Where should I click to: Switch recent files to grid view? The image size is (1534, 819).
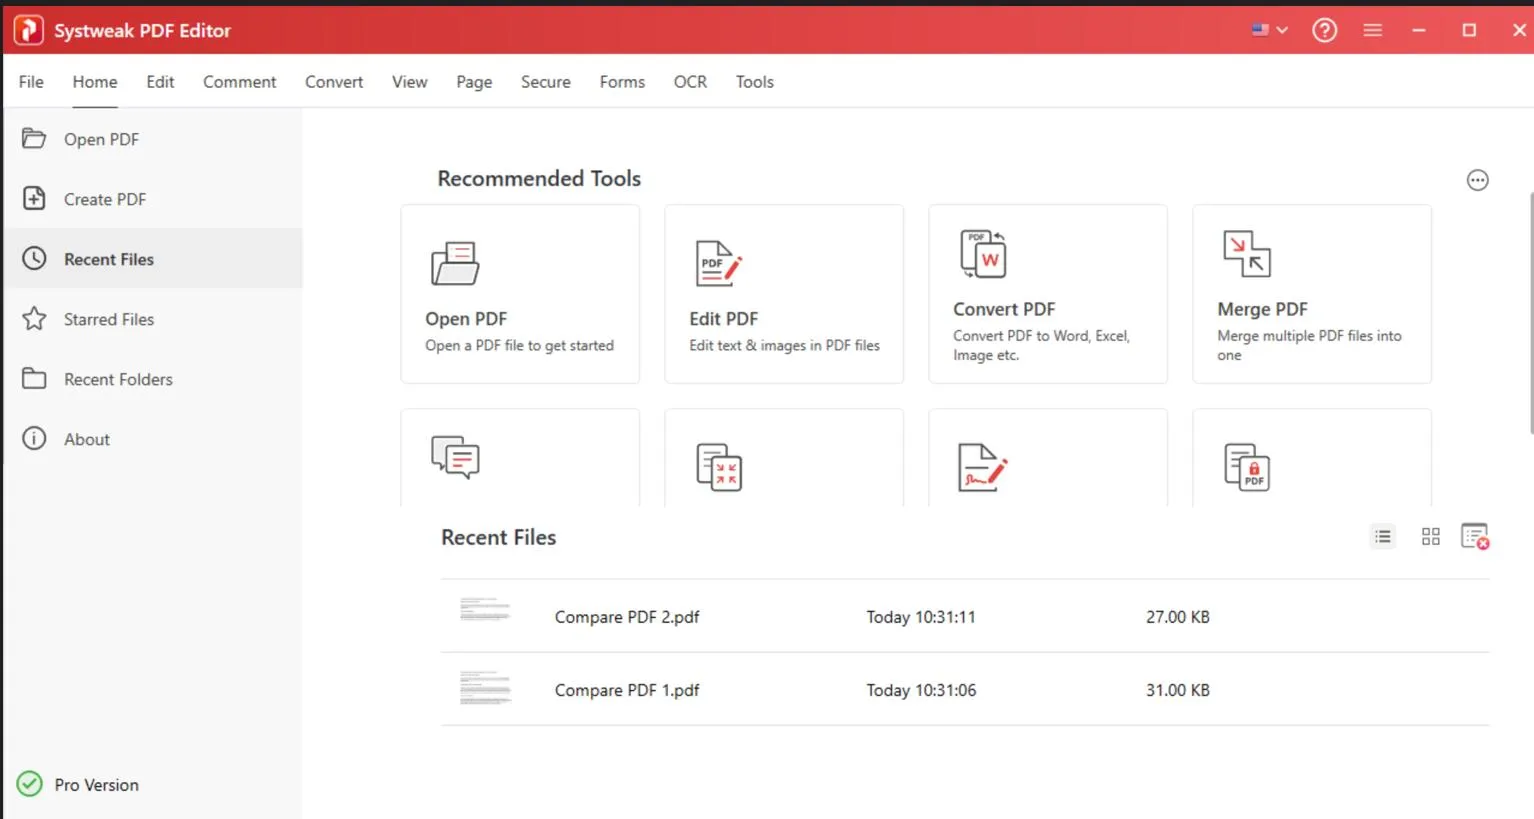pos(1431,537)
